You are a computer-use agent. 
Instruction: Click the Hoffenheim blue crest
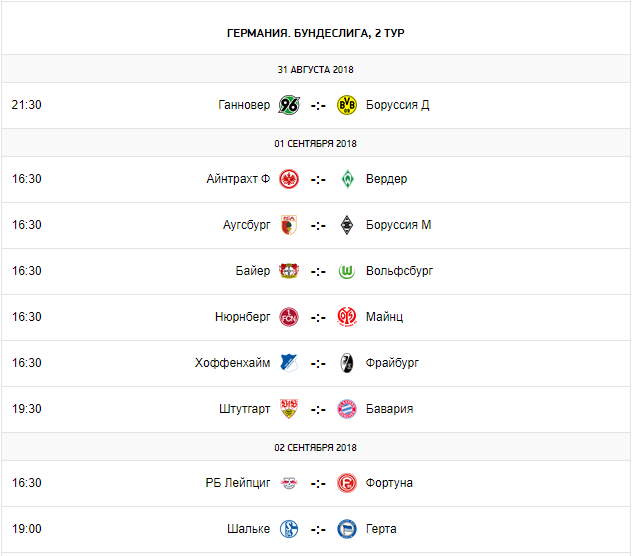289,363
